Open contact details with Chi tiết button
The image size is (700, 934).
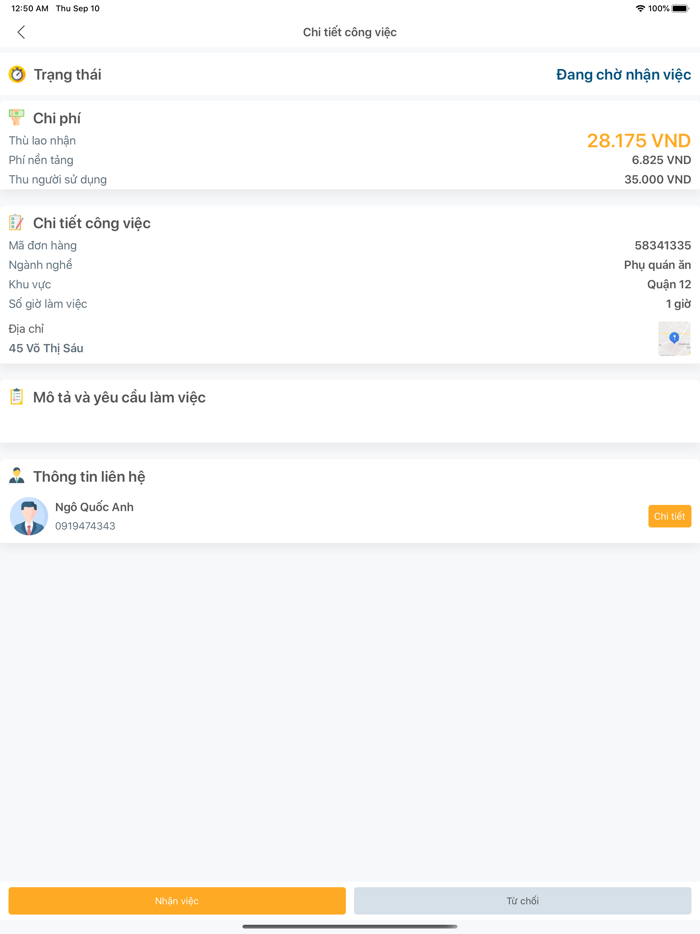point(669,516)
